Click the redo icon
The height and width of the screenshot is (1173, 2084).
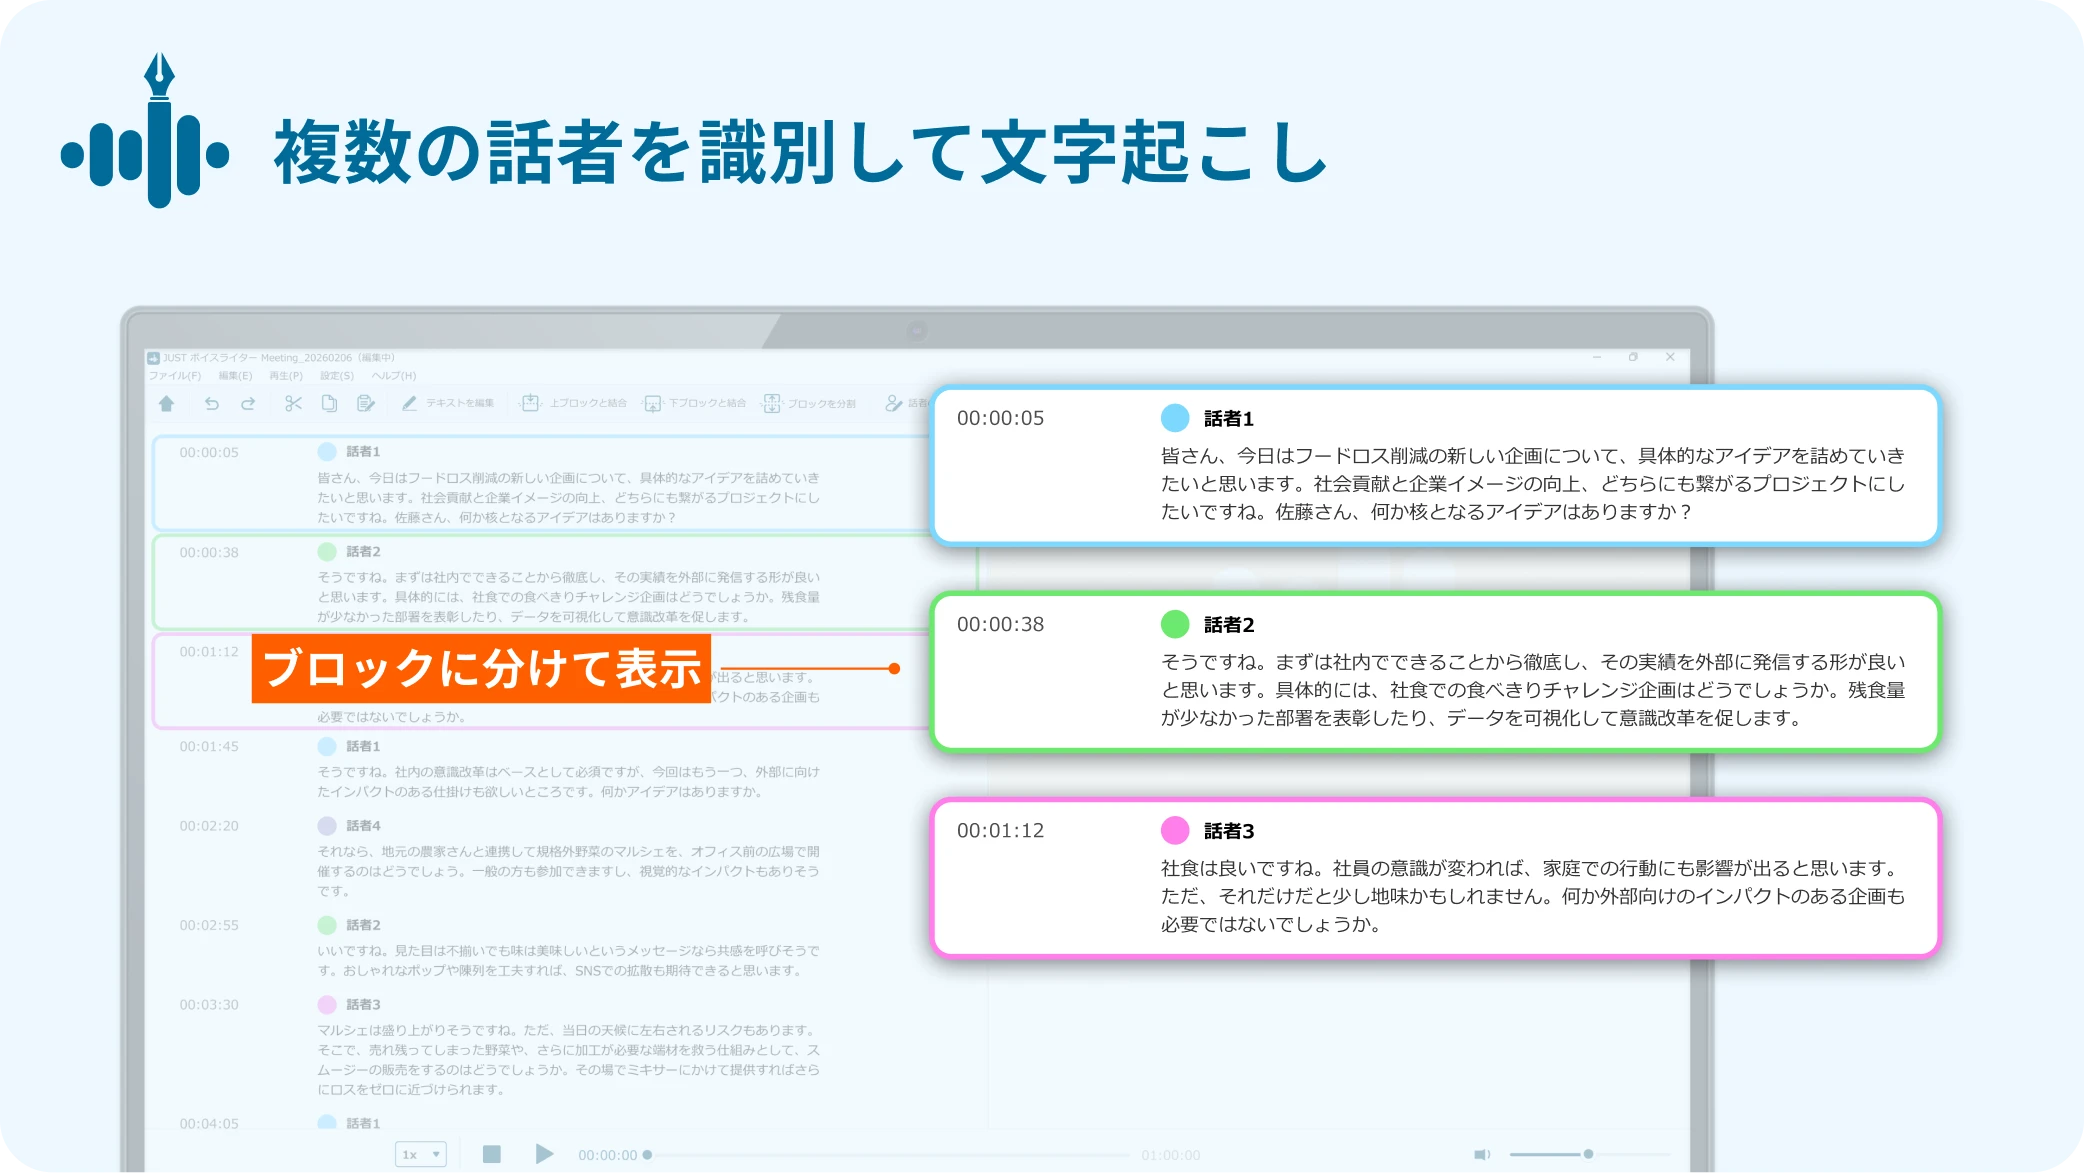[x=248, y=404]
